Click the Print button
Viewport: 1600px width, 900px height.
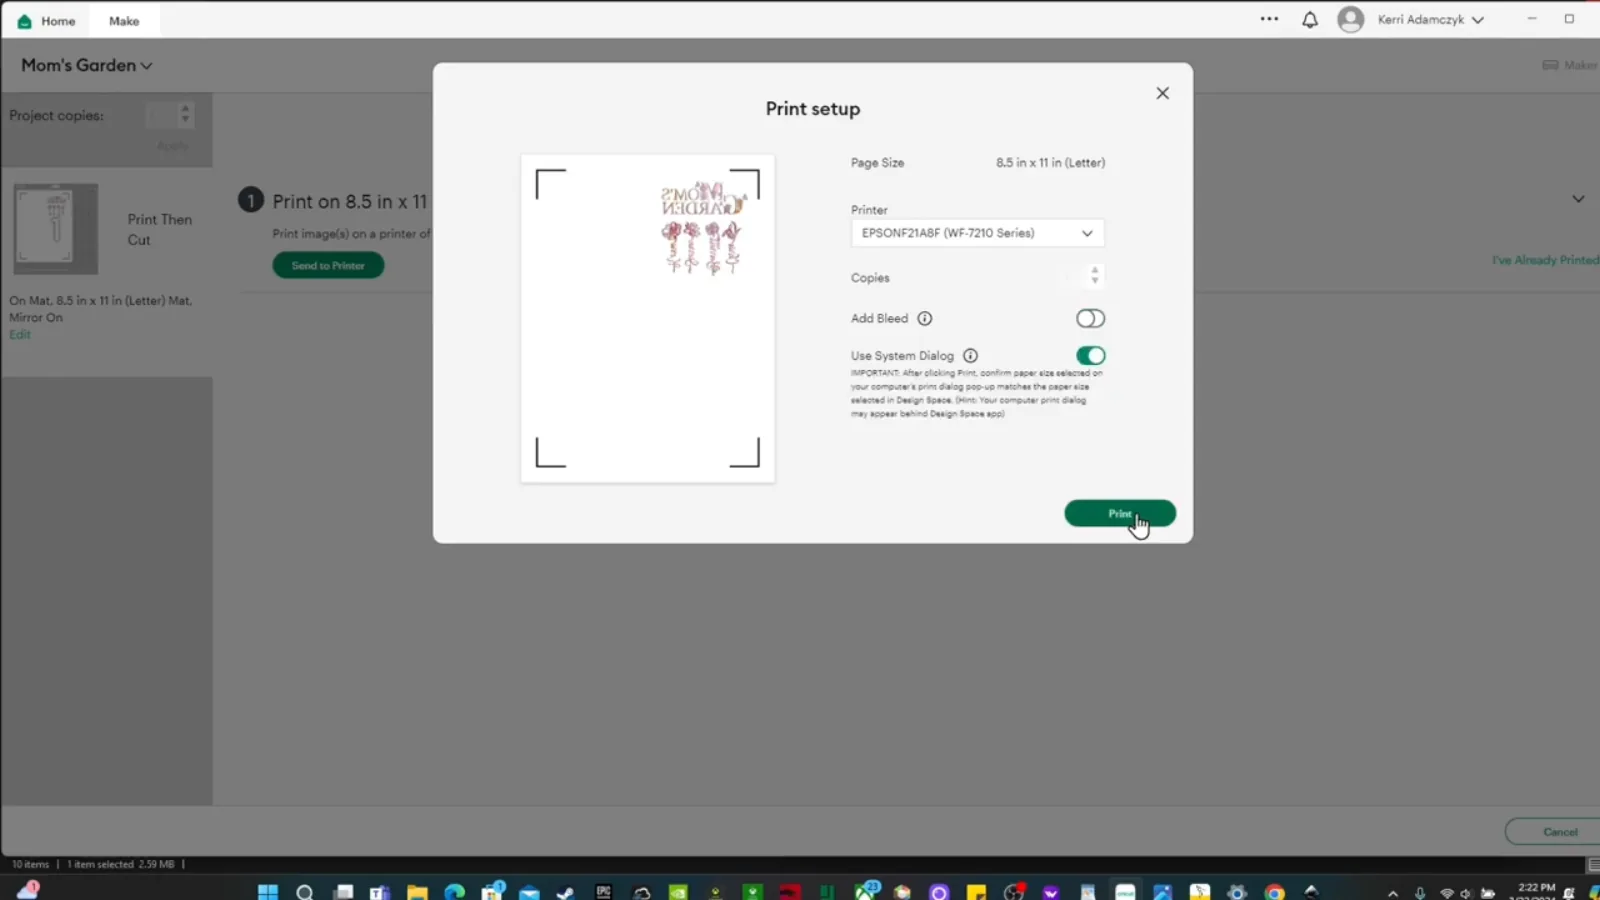pos(1120,514)
